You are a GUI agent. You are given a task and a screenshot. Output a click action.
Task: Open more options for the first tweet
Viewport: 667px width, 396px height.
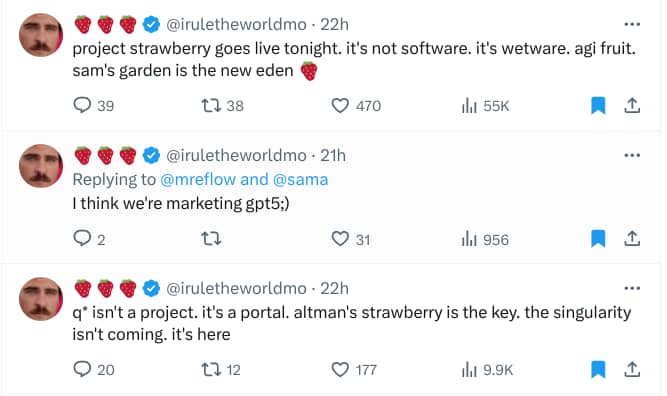(x=632, y=24)
